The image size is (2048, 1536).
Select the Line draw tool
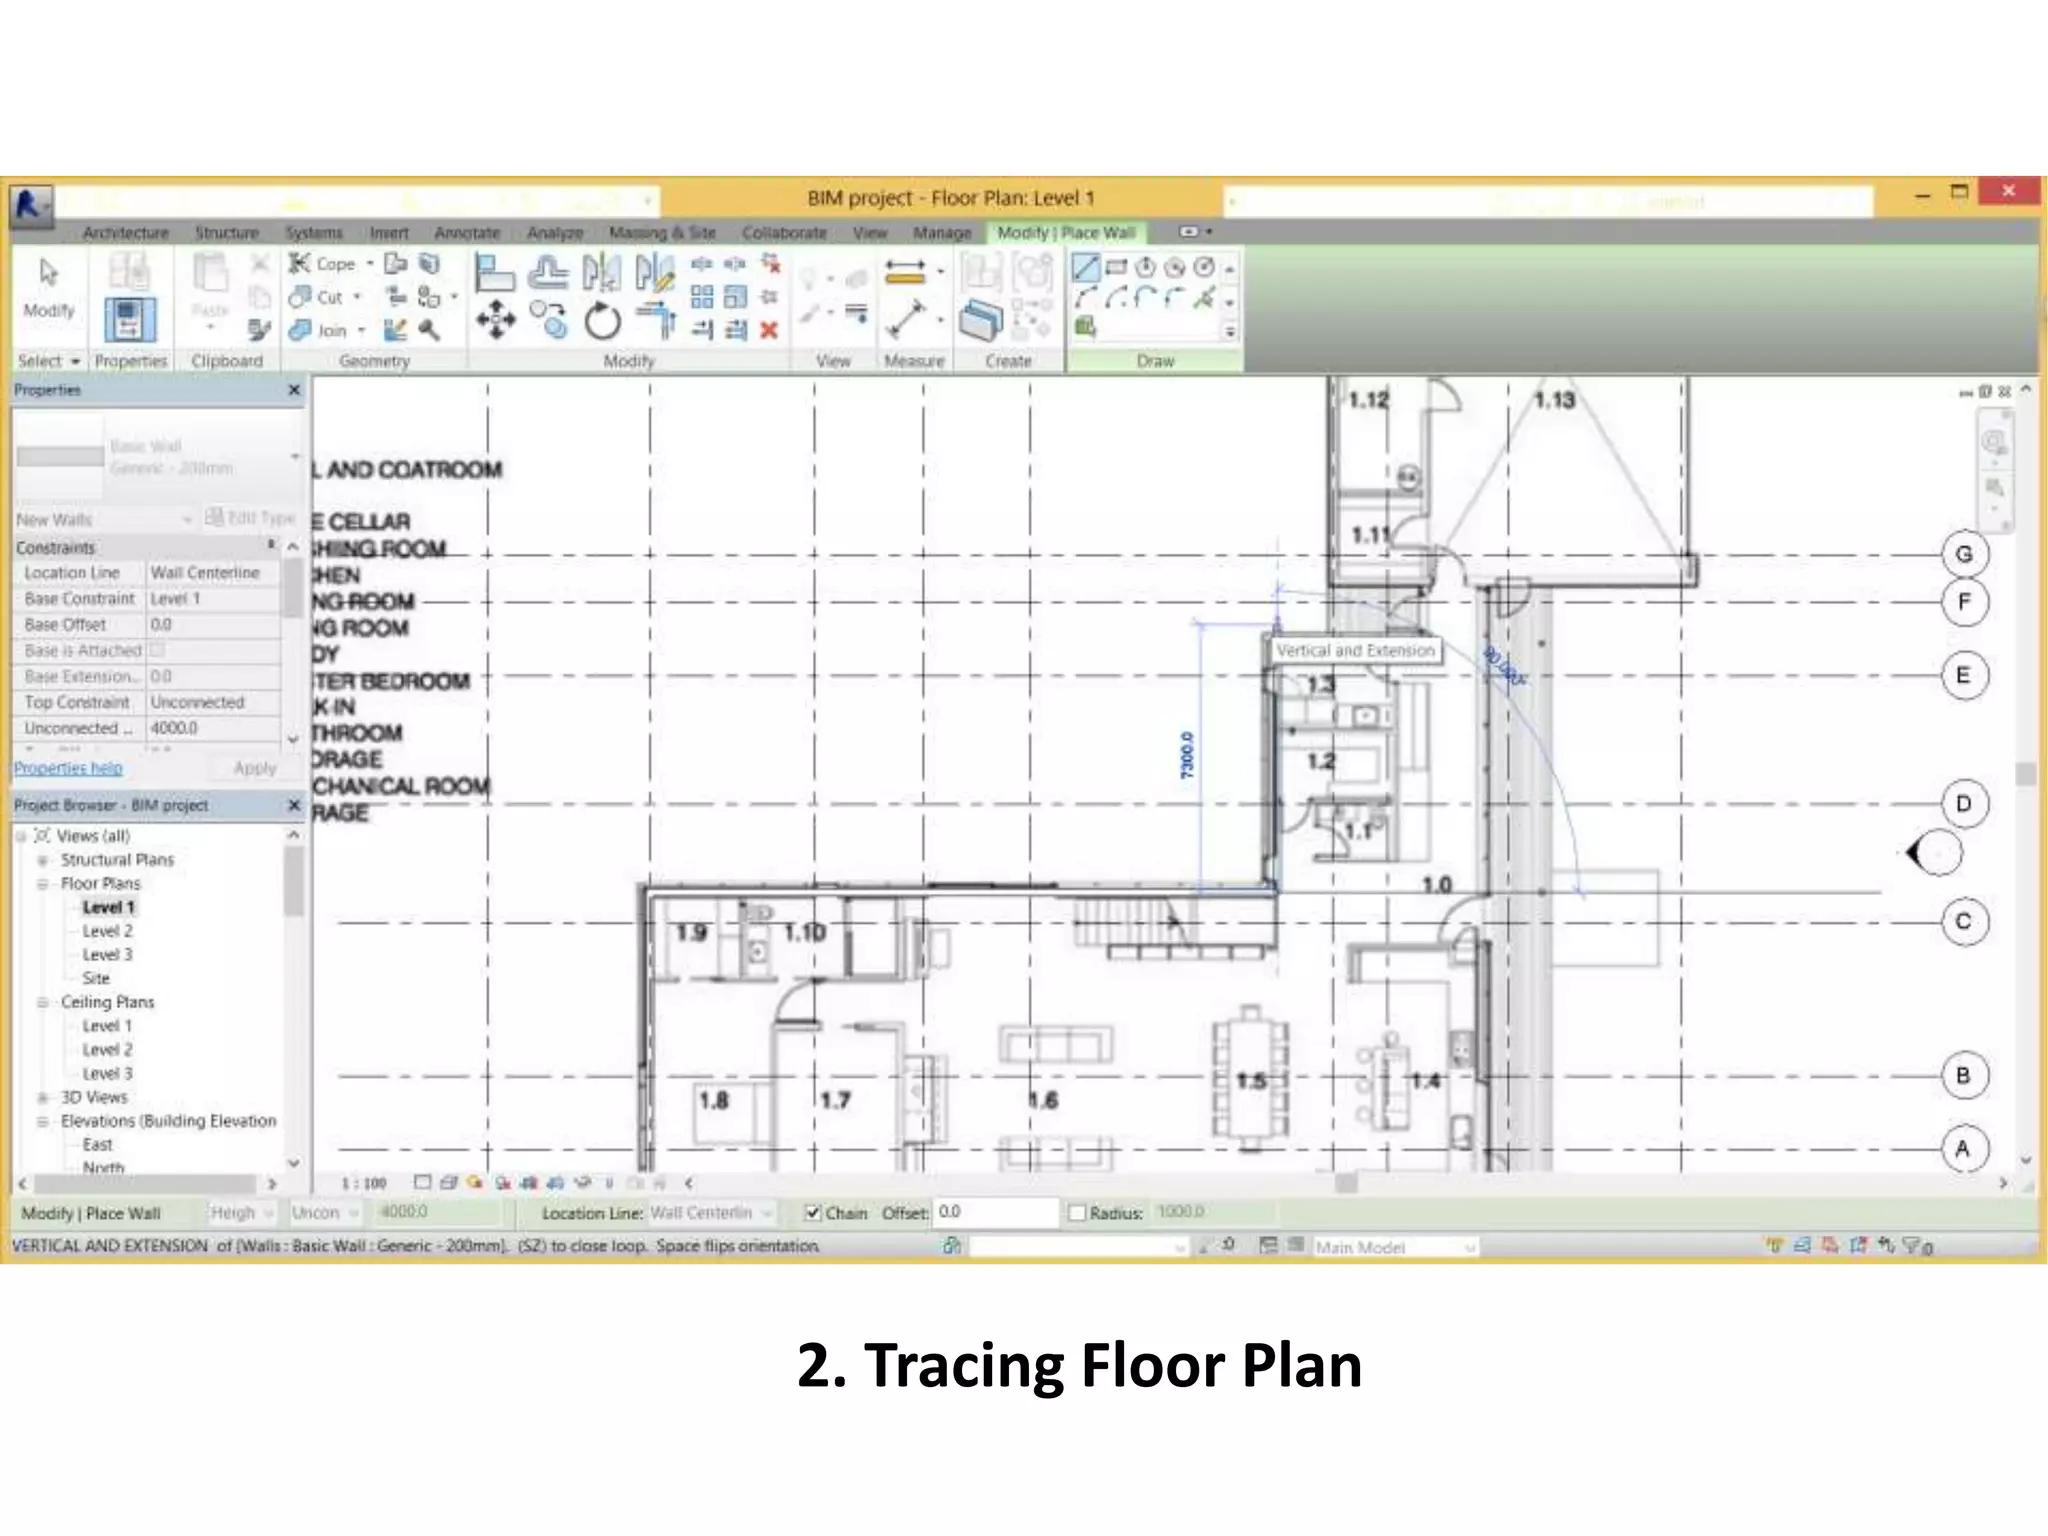click(1086, 268)
